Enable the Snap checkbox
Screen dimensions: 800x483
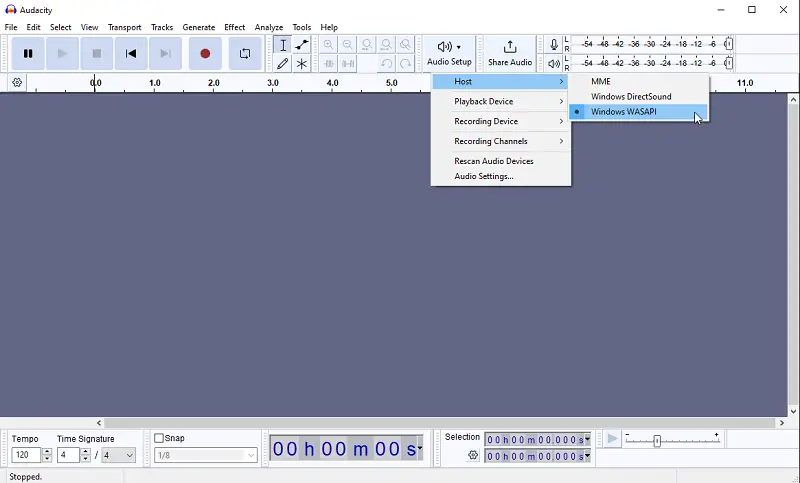tap(159, 438)
